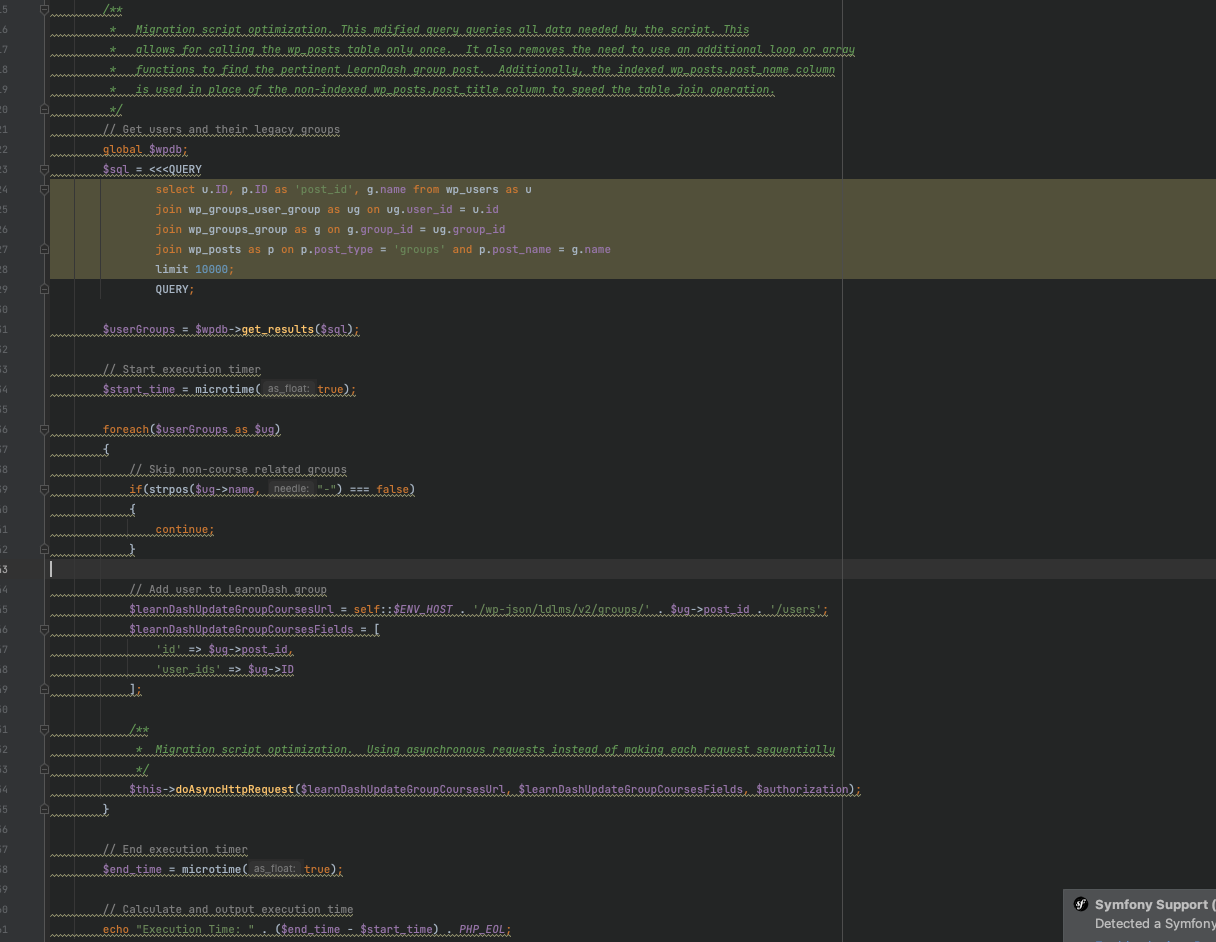The image size is (1216, 942).
Task: Collapse the foreach($userGroups) loop fold
Action: pos(44,429)
